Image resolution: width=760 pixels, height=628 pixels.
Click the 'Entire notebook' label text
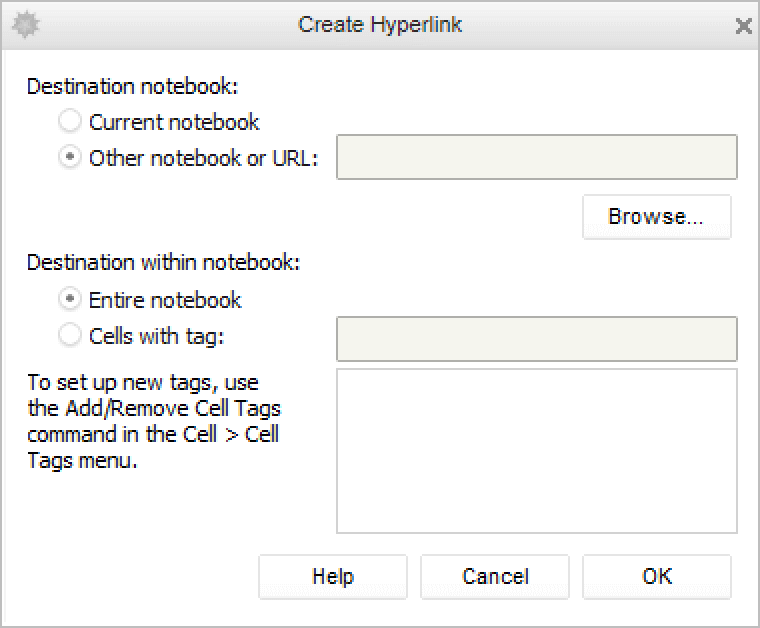point(165,300)
